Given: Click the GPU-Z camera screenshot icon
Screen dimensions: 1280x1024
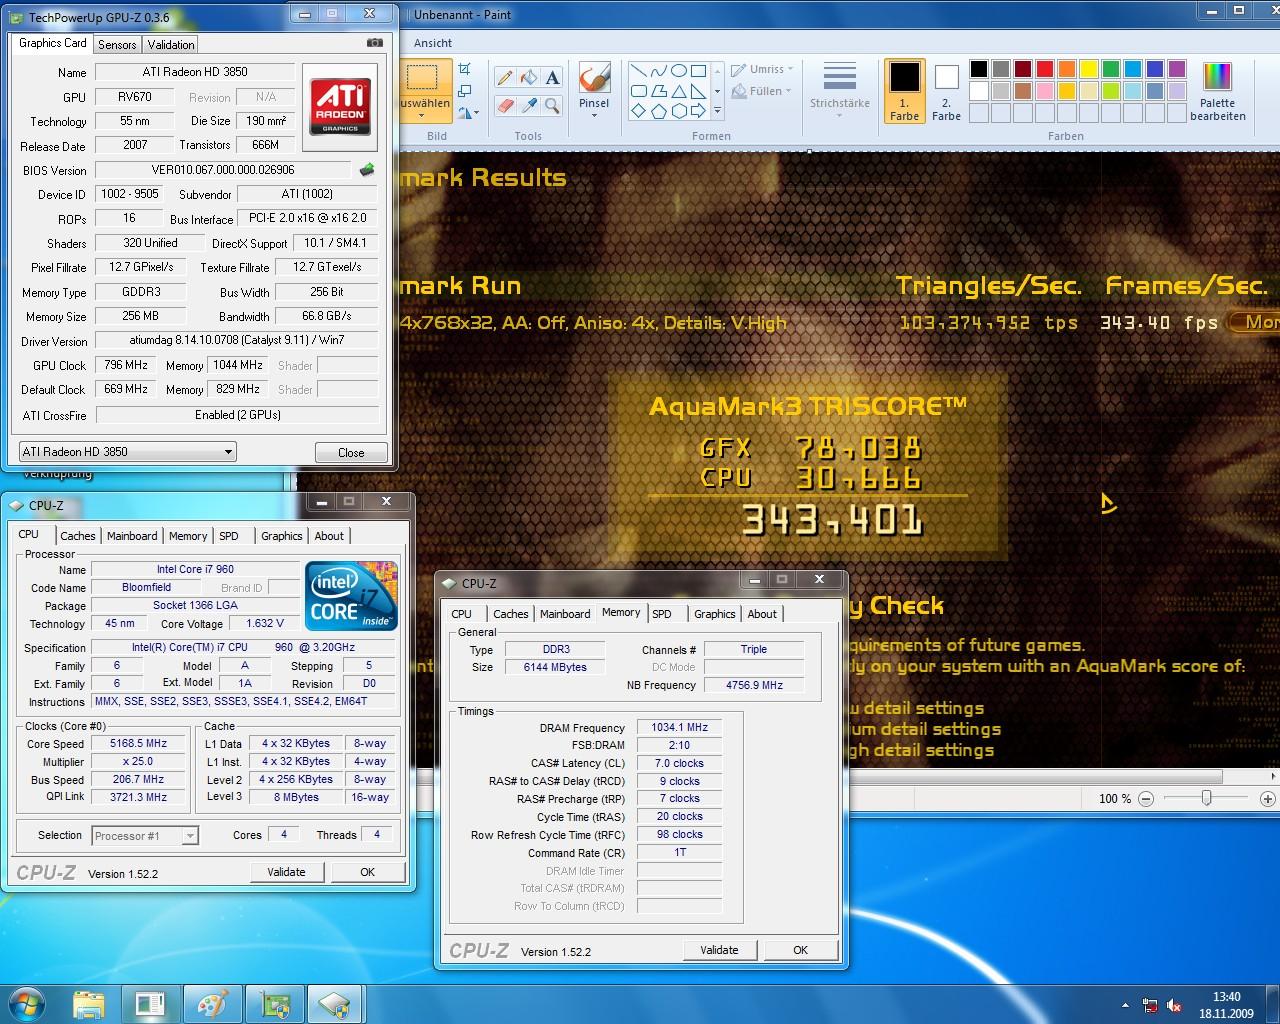Looking at the screenshot, I should 375,43.
